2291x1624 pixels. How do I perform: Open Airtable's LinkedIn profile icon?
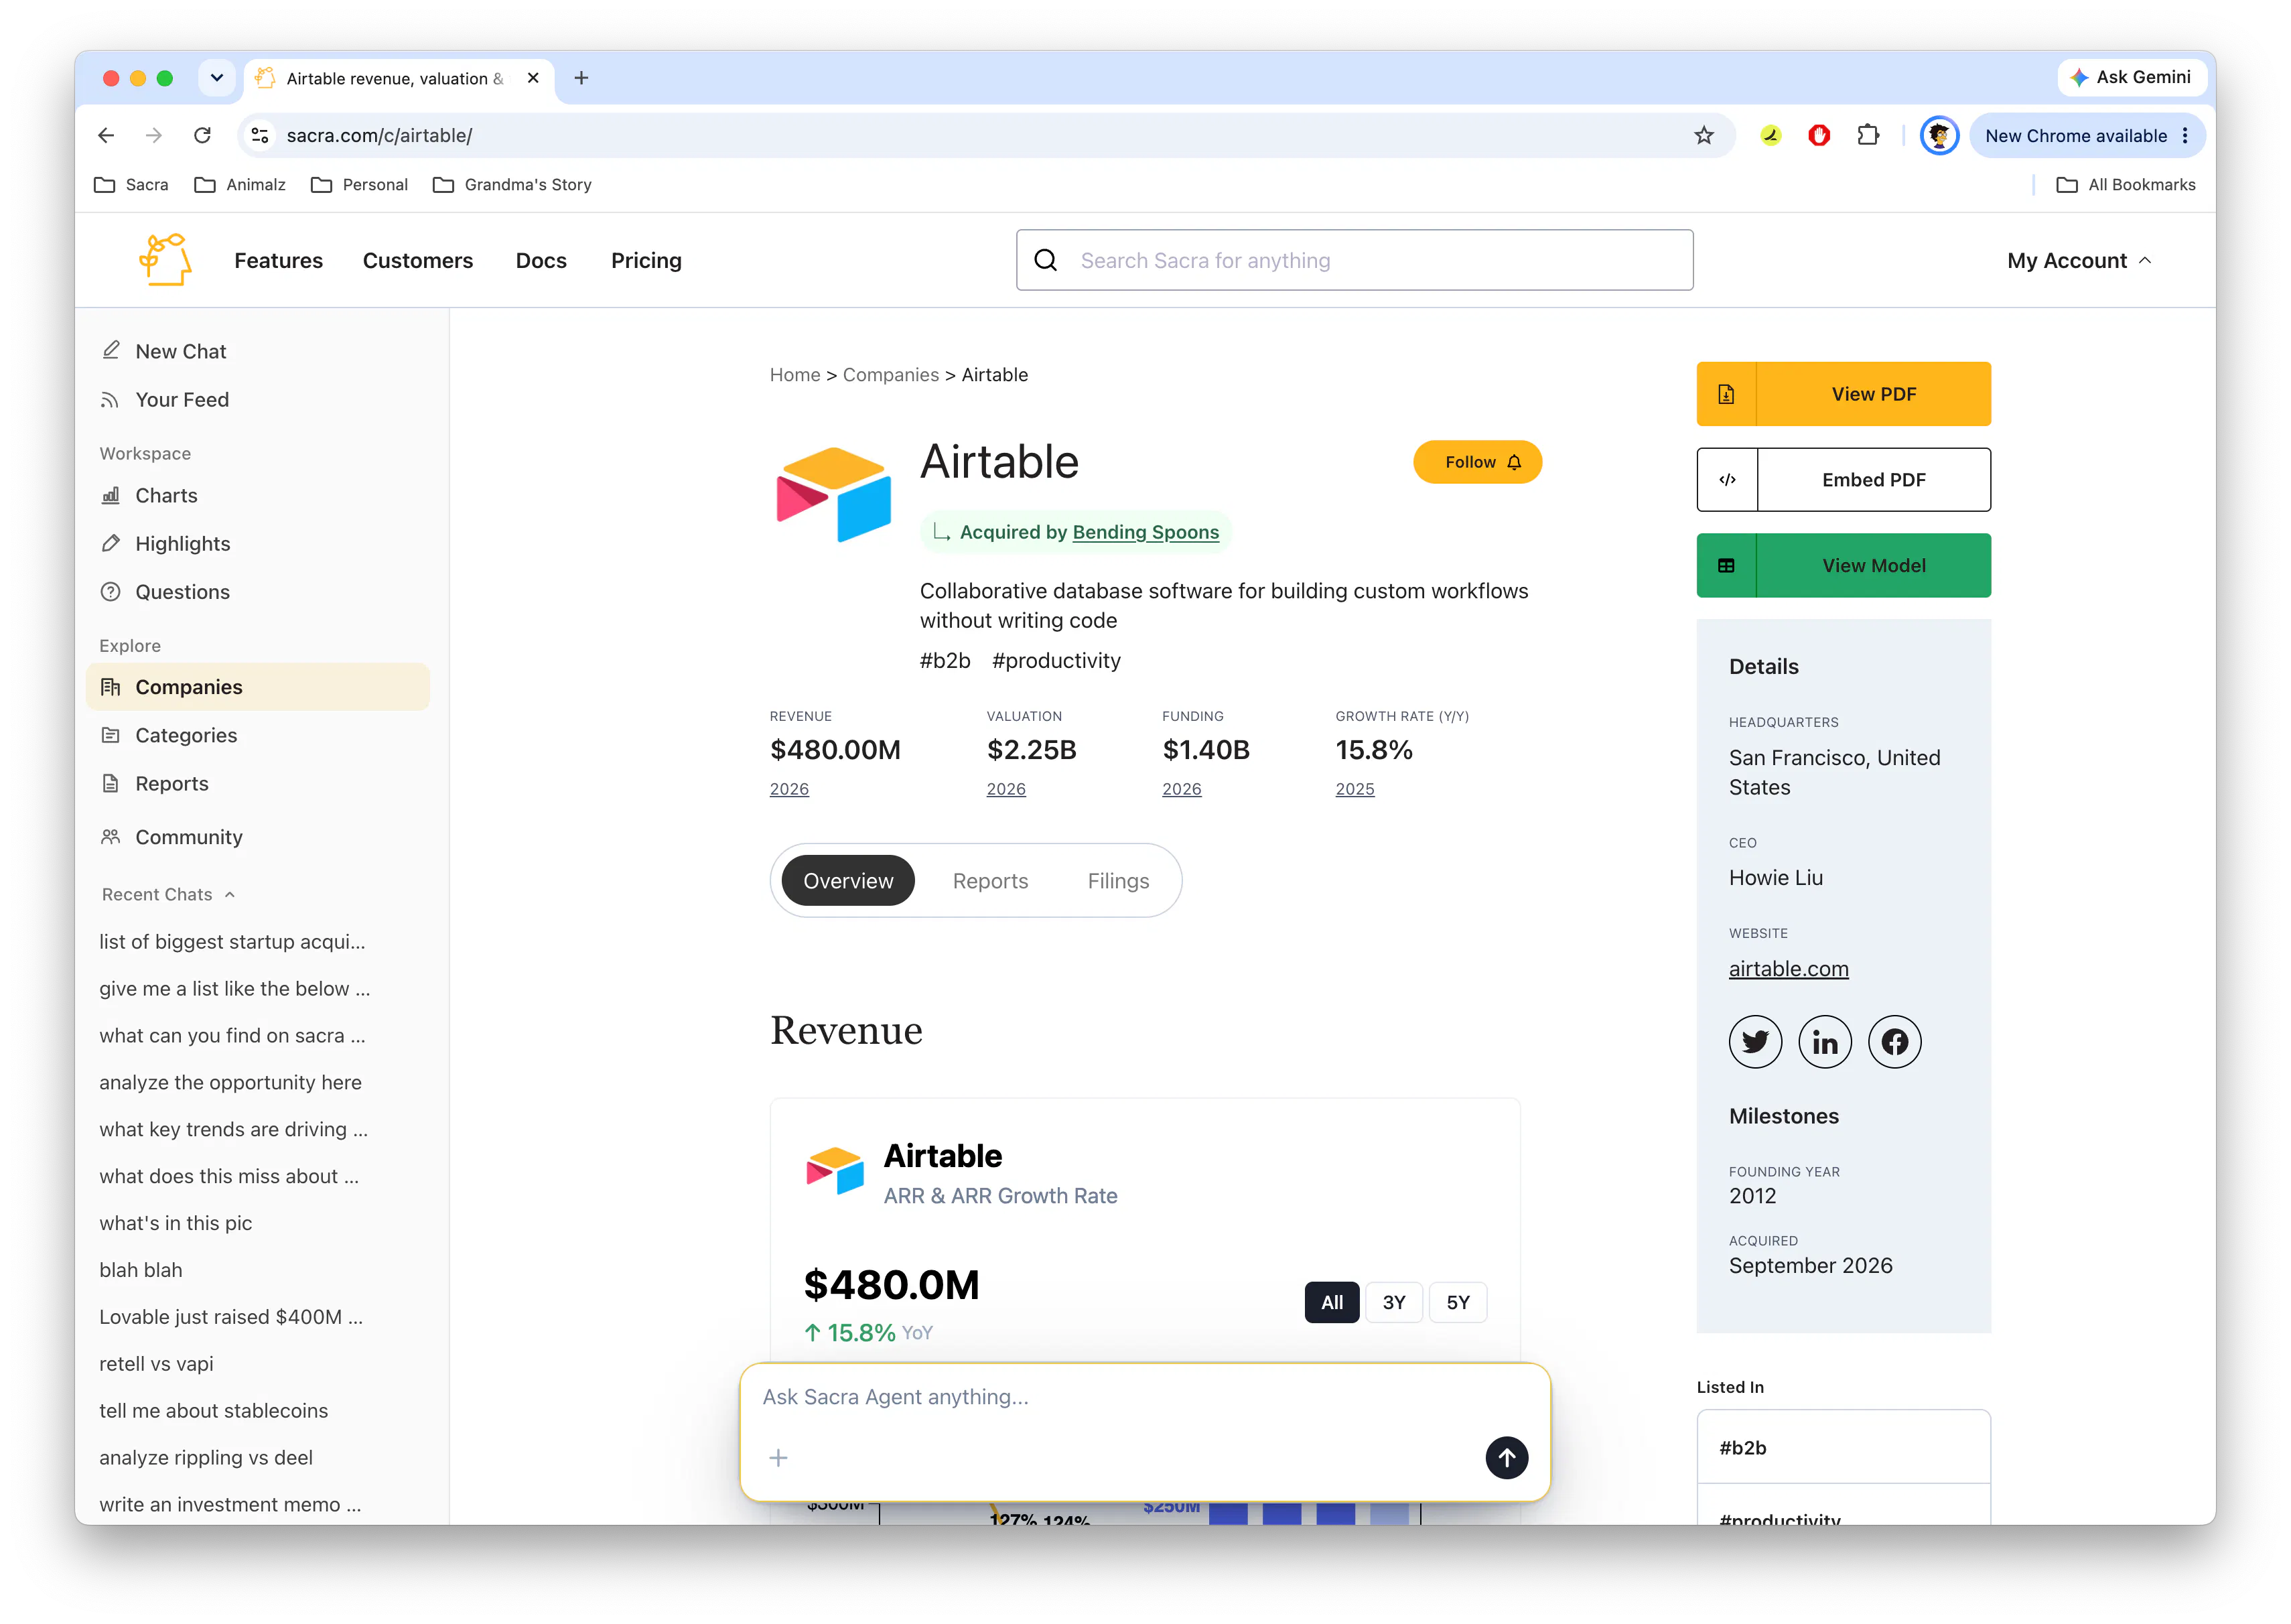tap(1825, 1042)
